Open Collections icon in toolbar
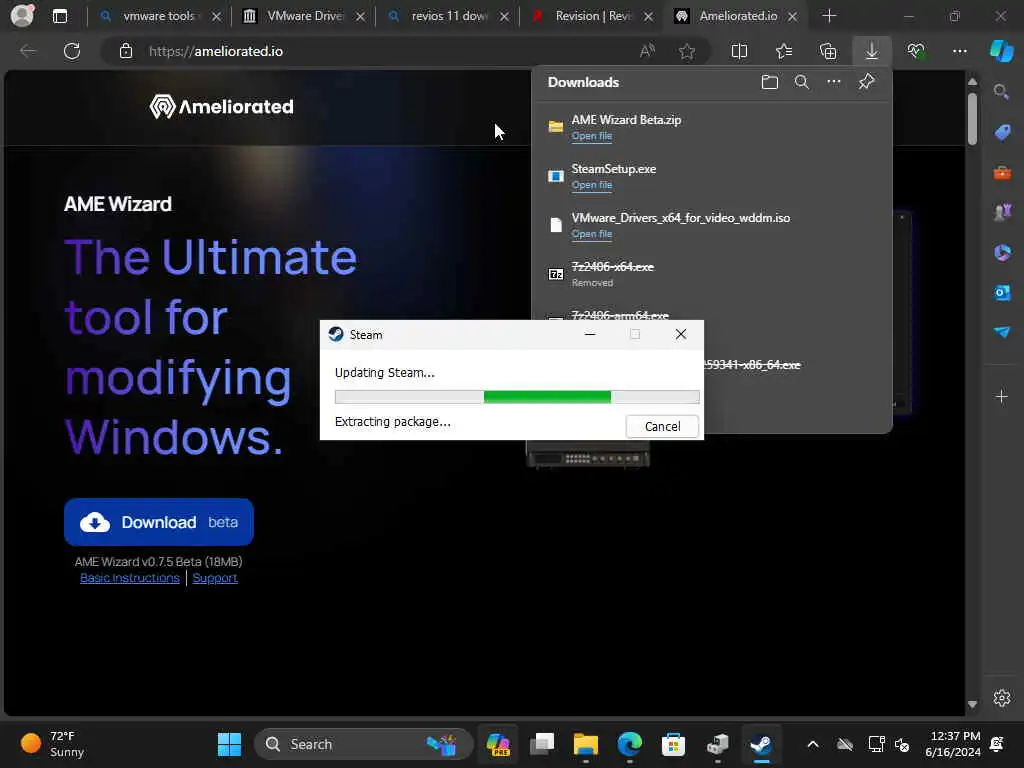Screen dimensions: 1024x768 click(x=828, y=51)
